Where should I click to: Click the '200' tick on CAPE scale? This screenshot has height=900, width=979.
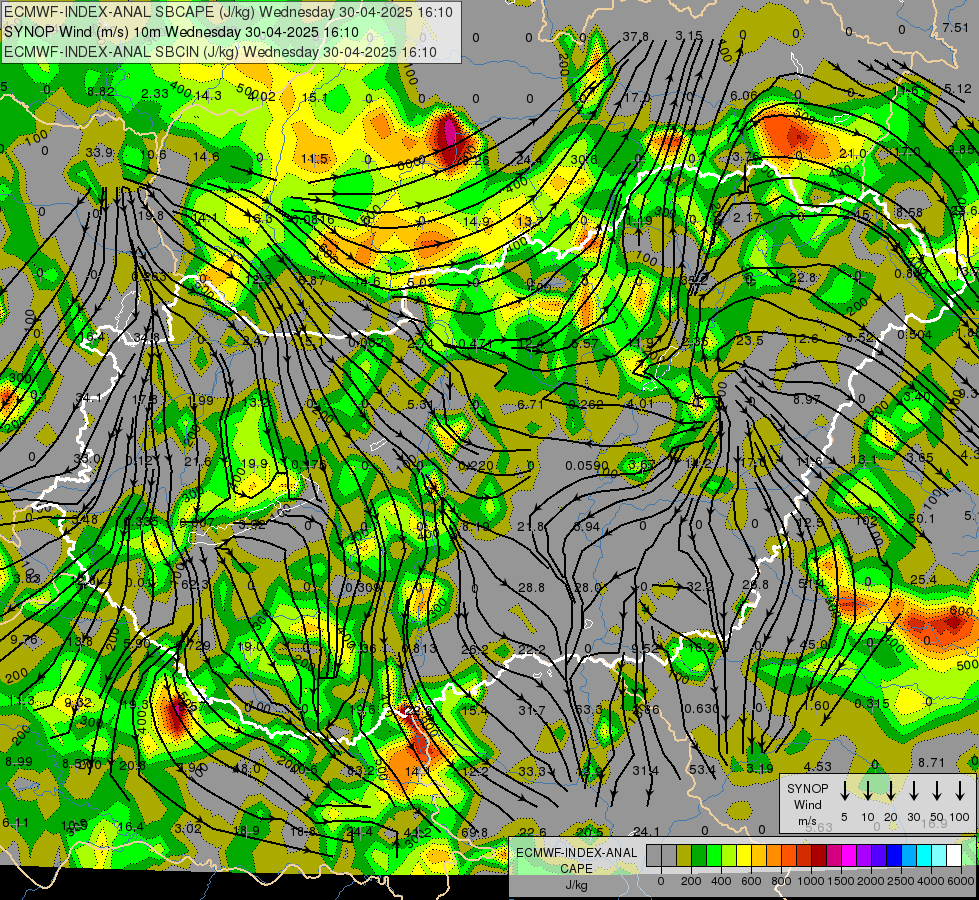pyautogui.click(x=691, y=881)
